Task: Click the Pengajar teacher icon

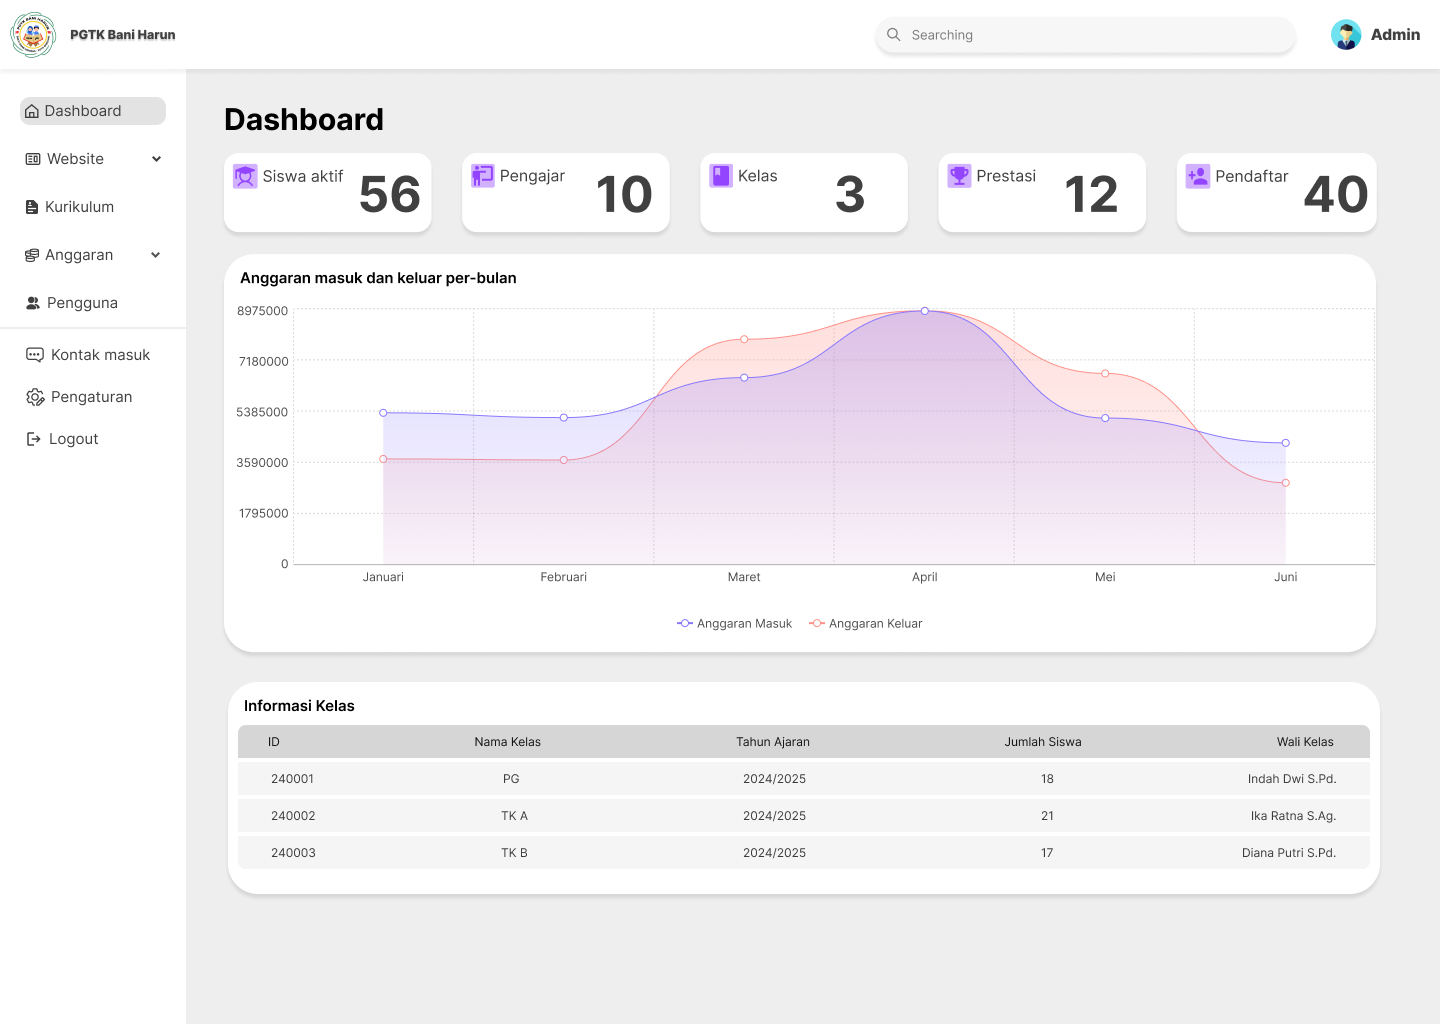Action: [x=483, y=176]
